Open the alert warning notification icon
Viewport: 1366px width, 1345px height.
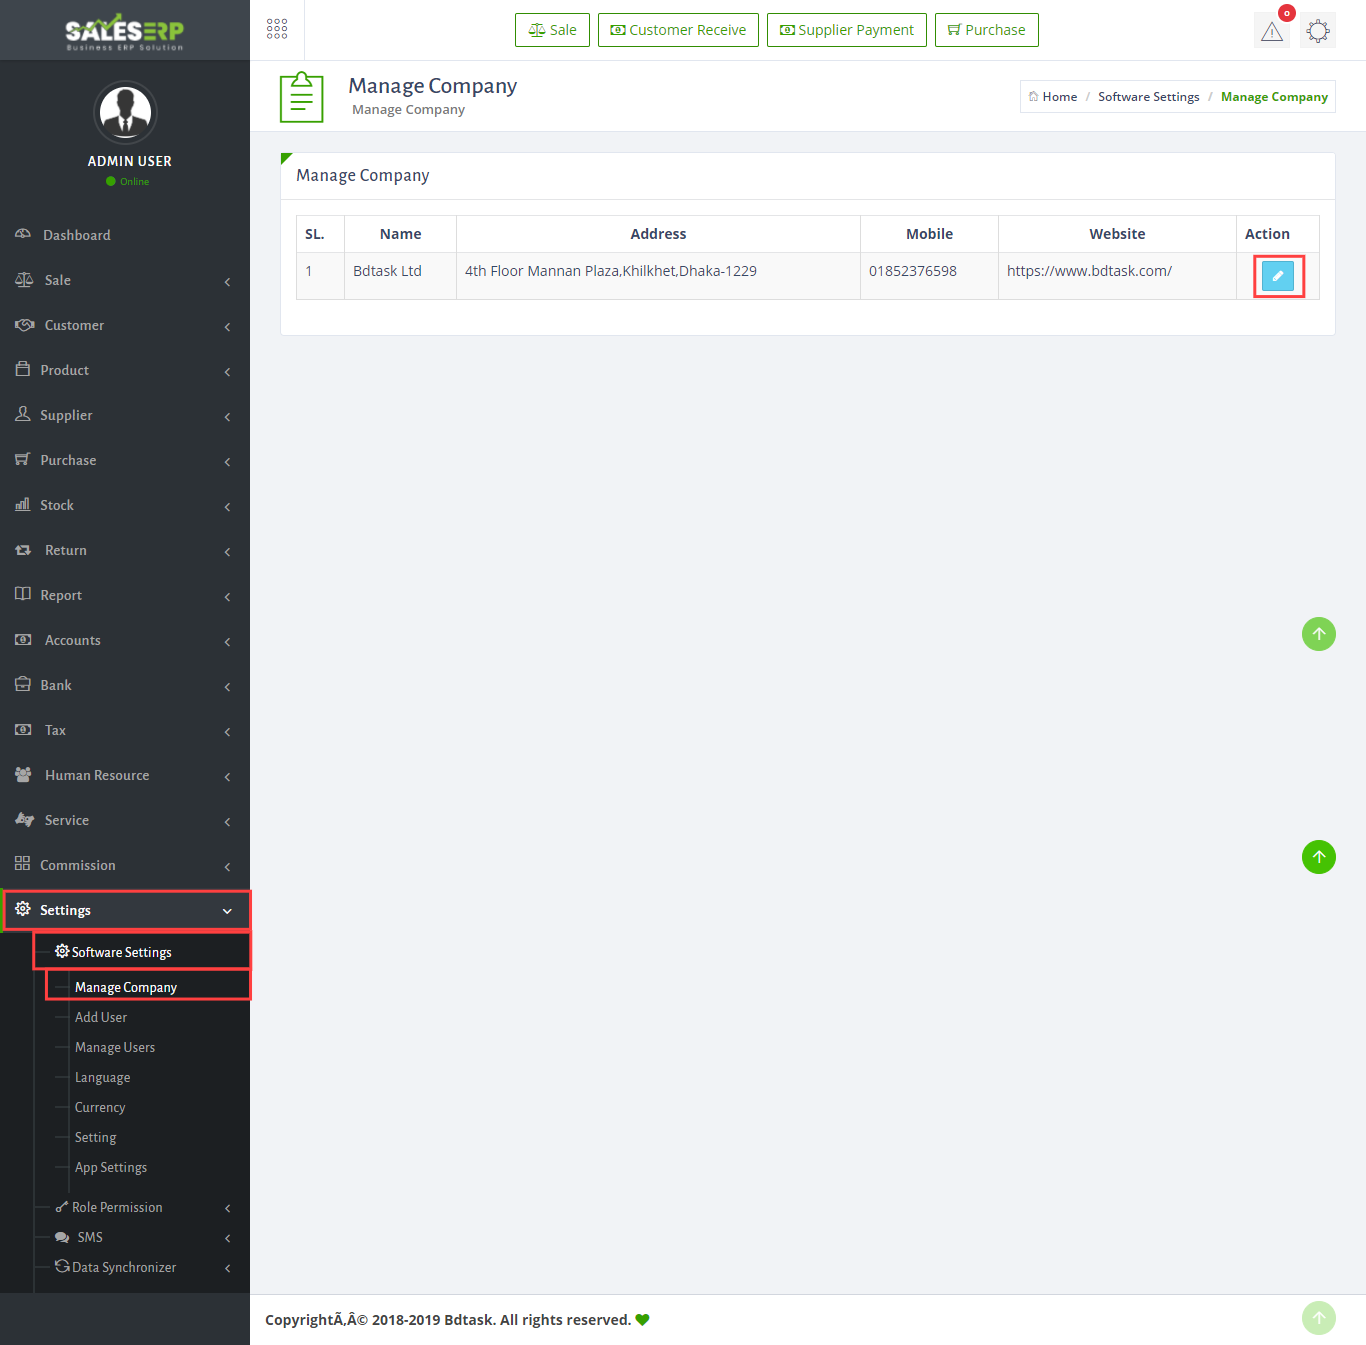pyautogui.click(x=1271, y=31)
